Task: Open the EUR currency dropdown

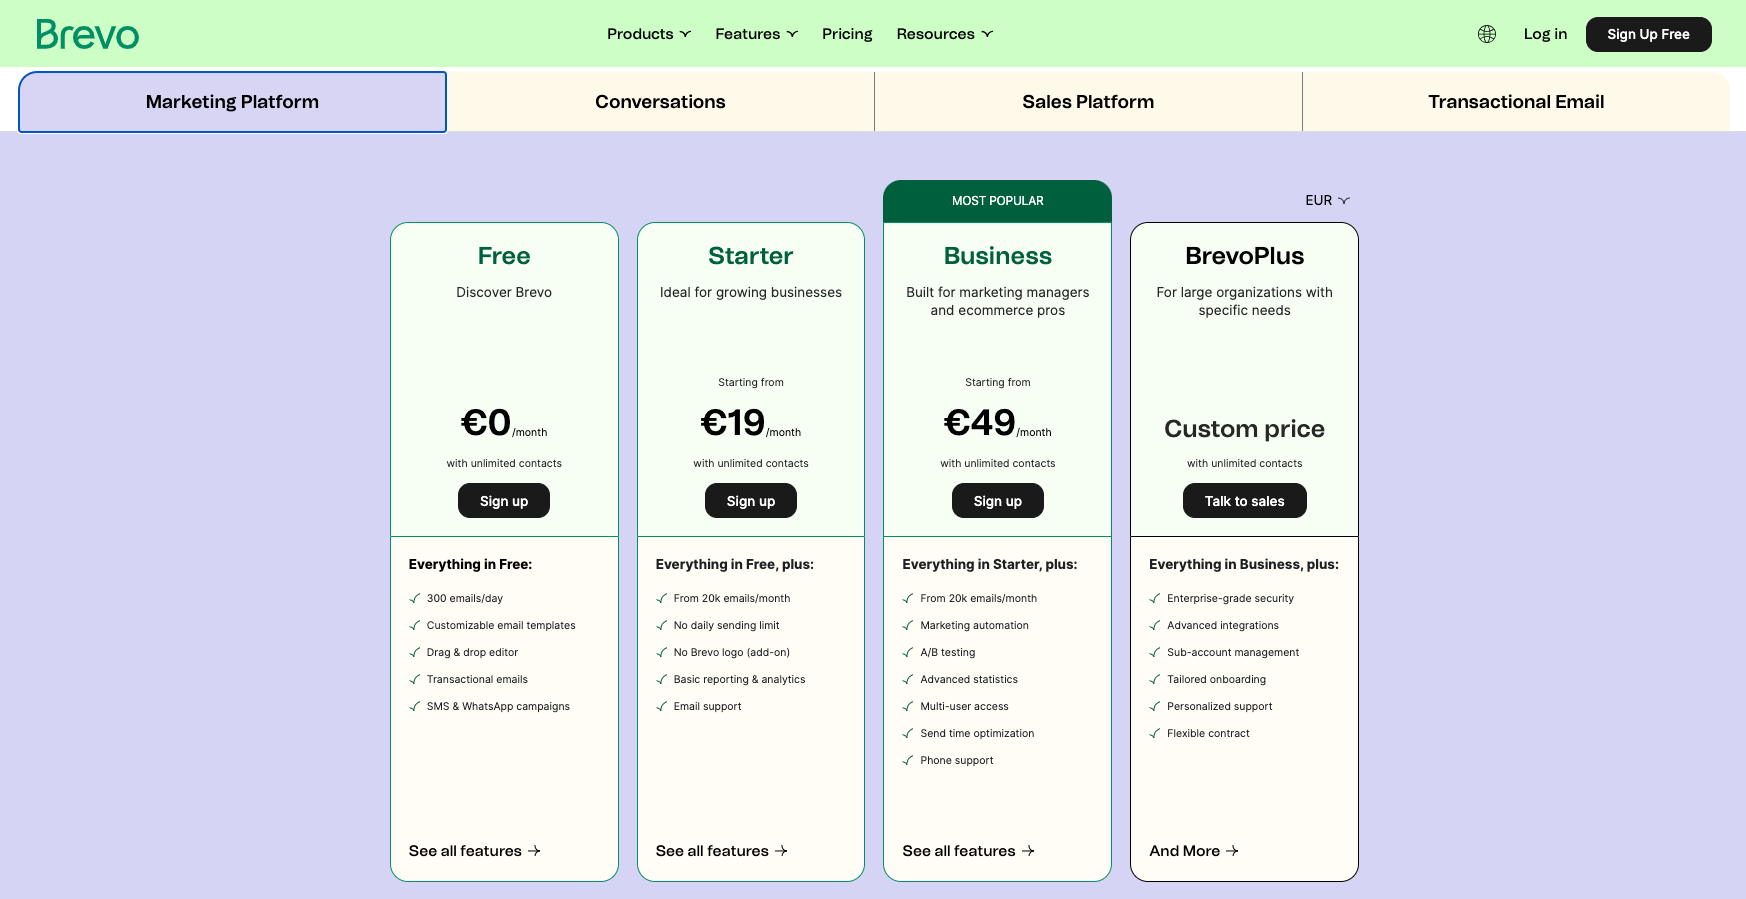Action: pos(1327,200)
